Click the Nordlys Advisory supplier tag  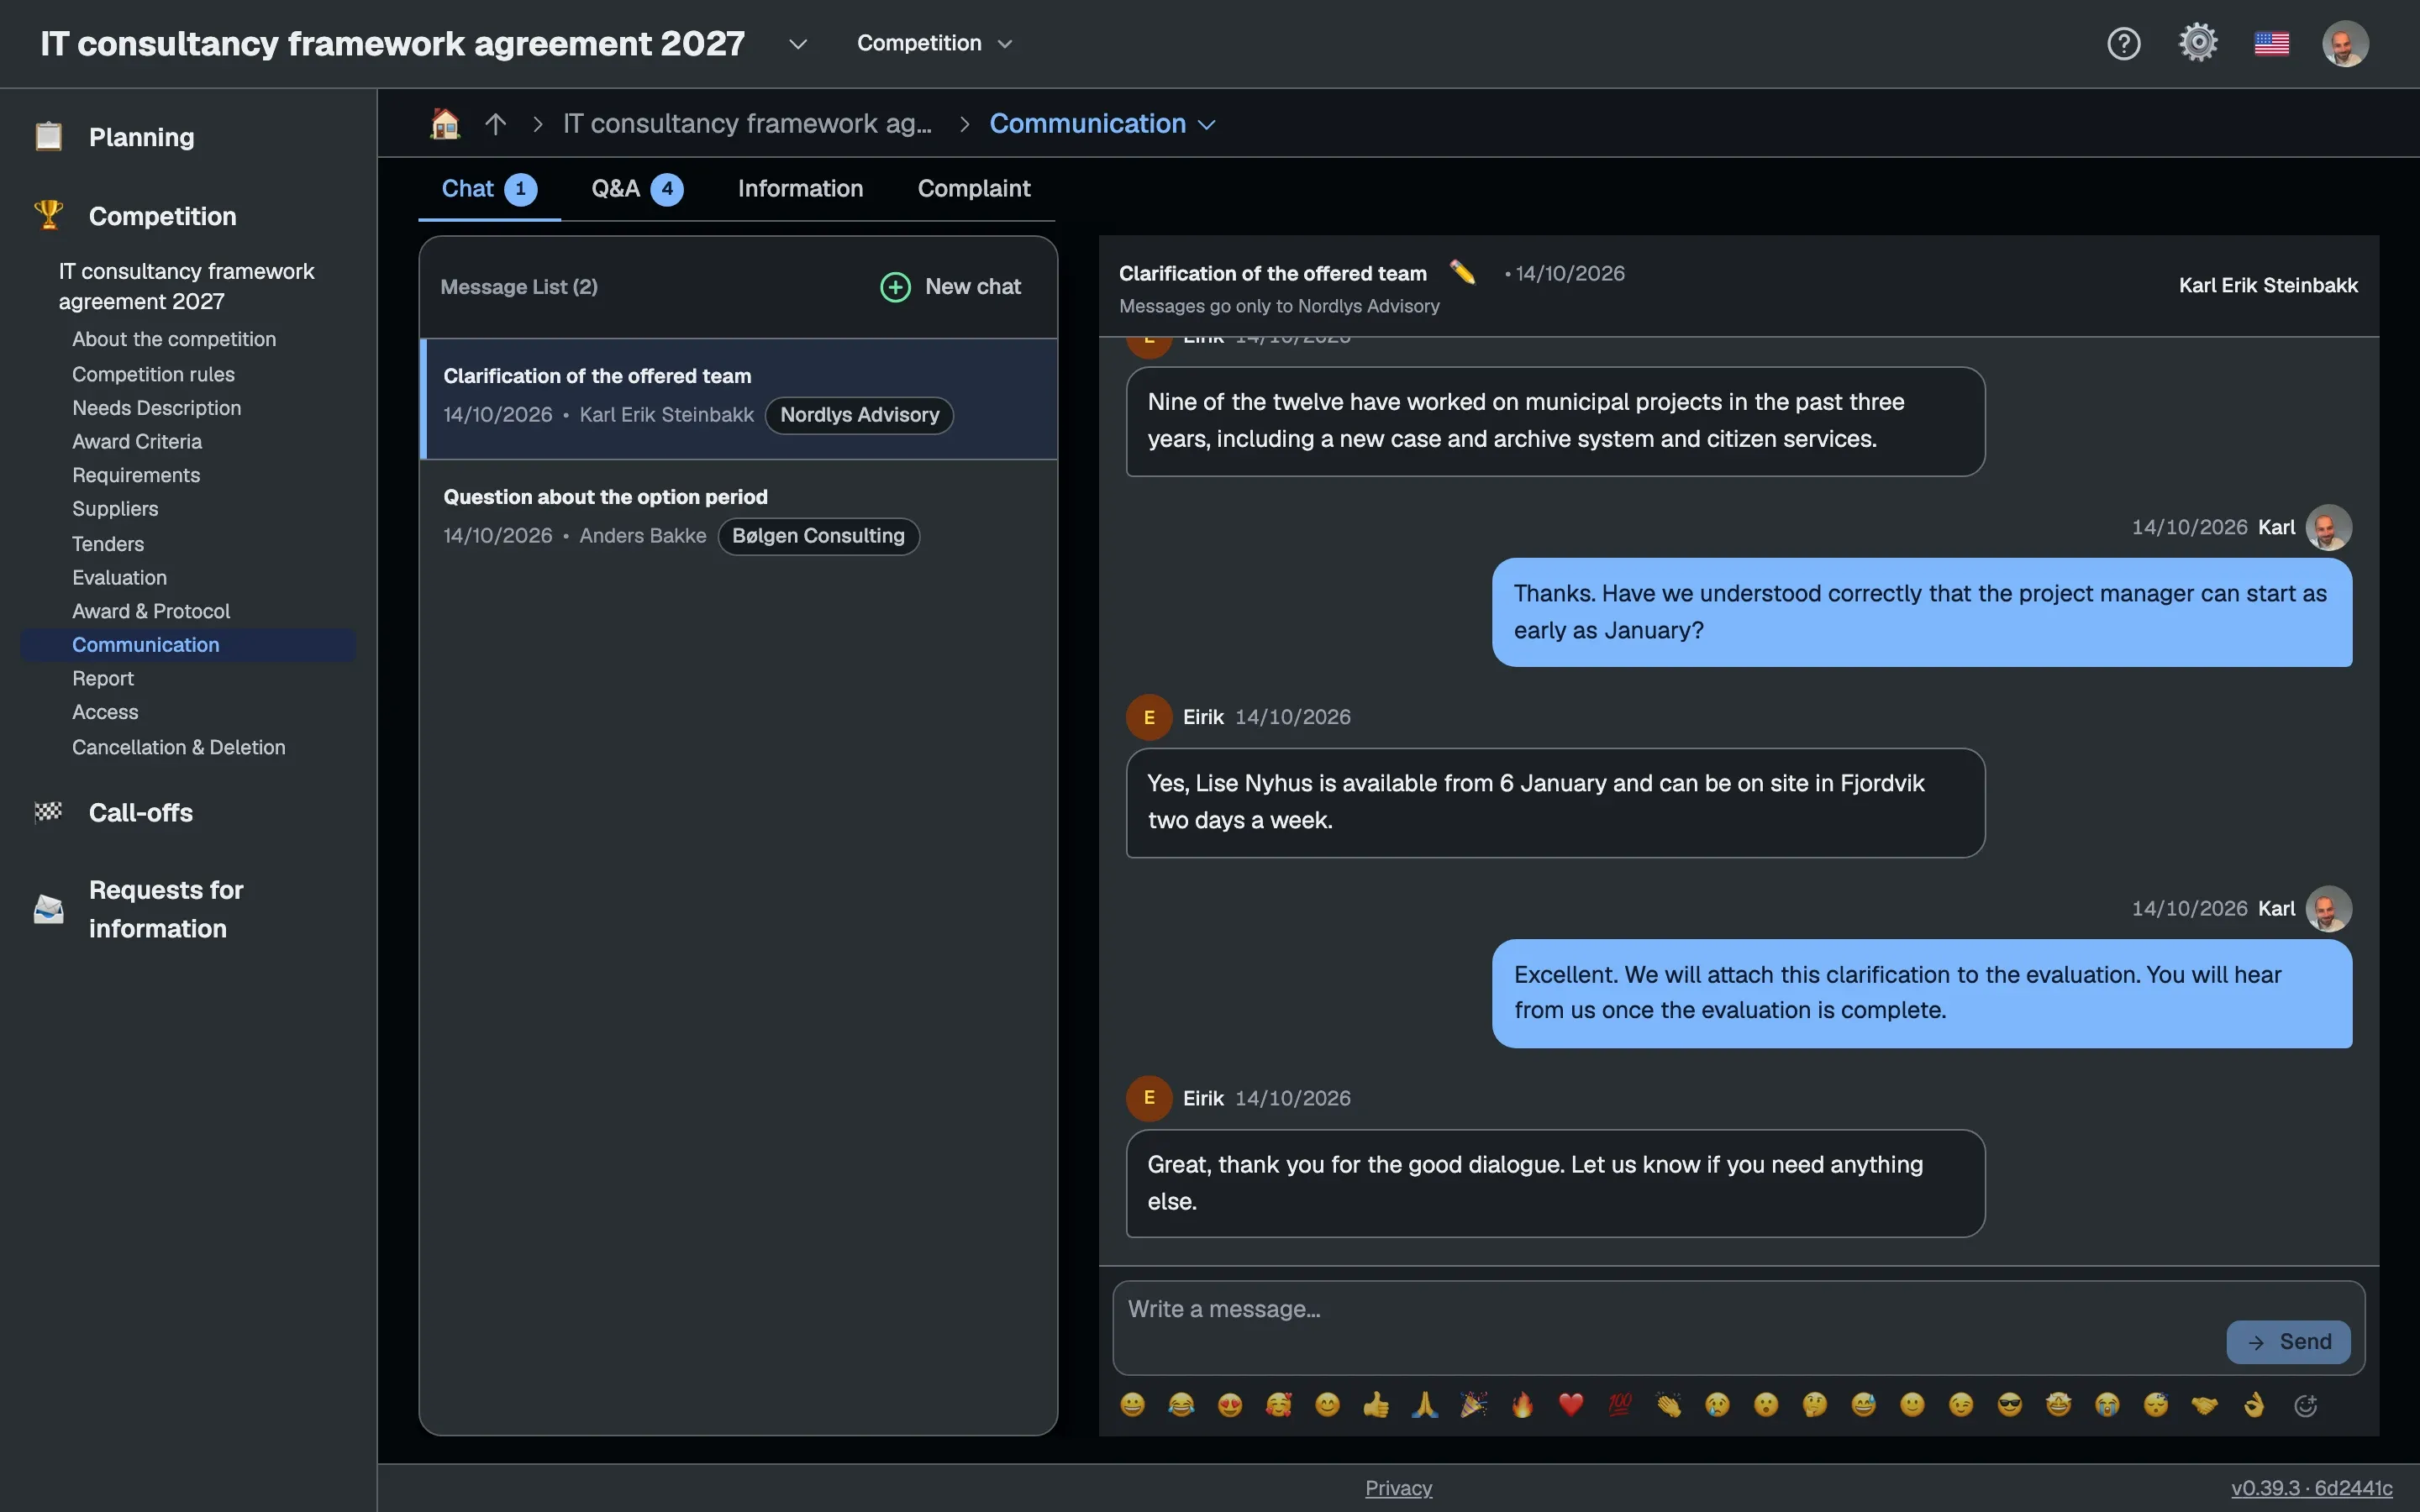859,415
